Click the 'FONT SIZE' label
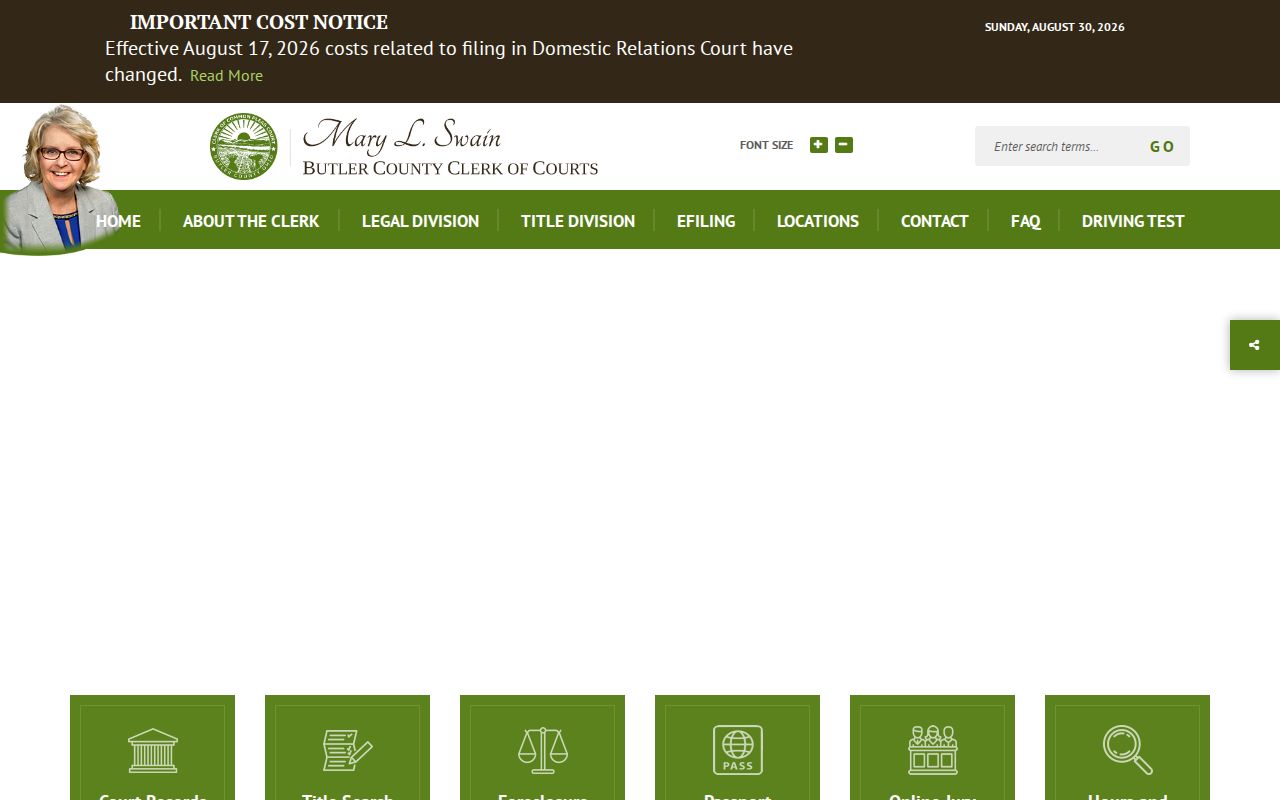The height and width of the screenshot is (800, 1280). (x=767, y=145)
